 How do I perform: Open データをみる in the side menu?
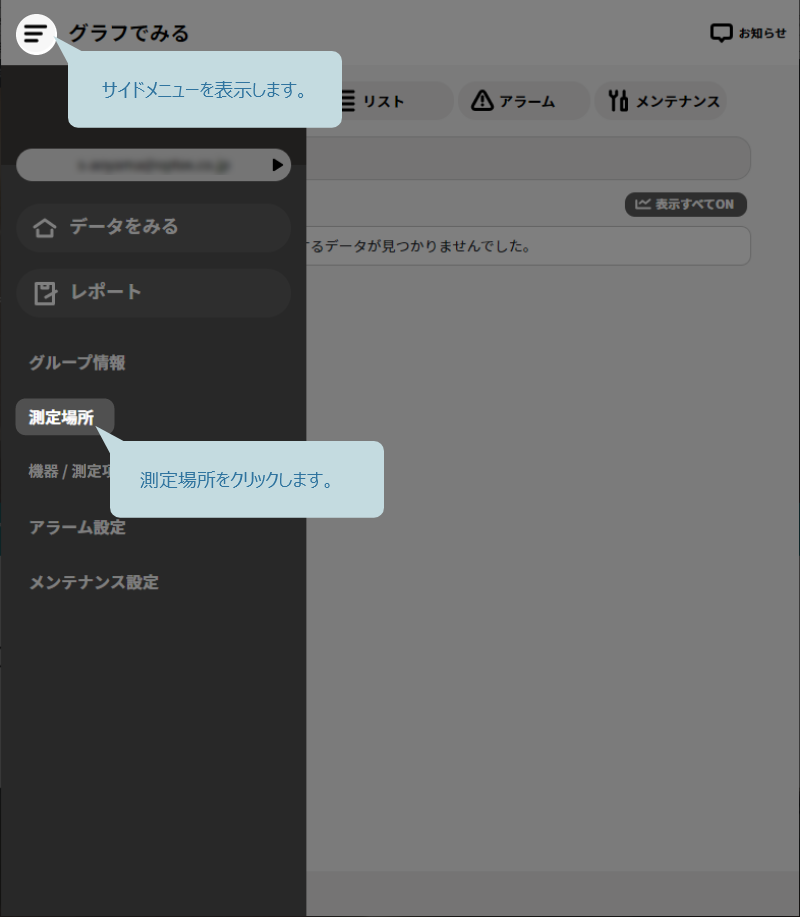tap(153, 227)
